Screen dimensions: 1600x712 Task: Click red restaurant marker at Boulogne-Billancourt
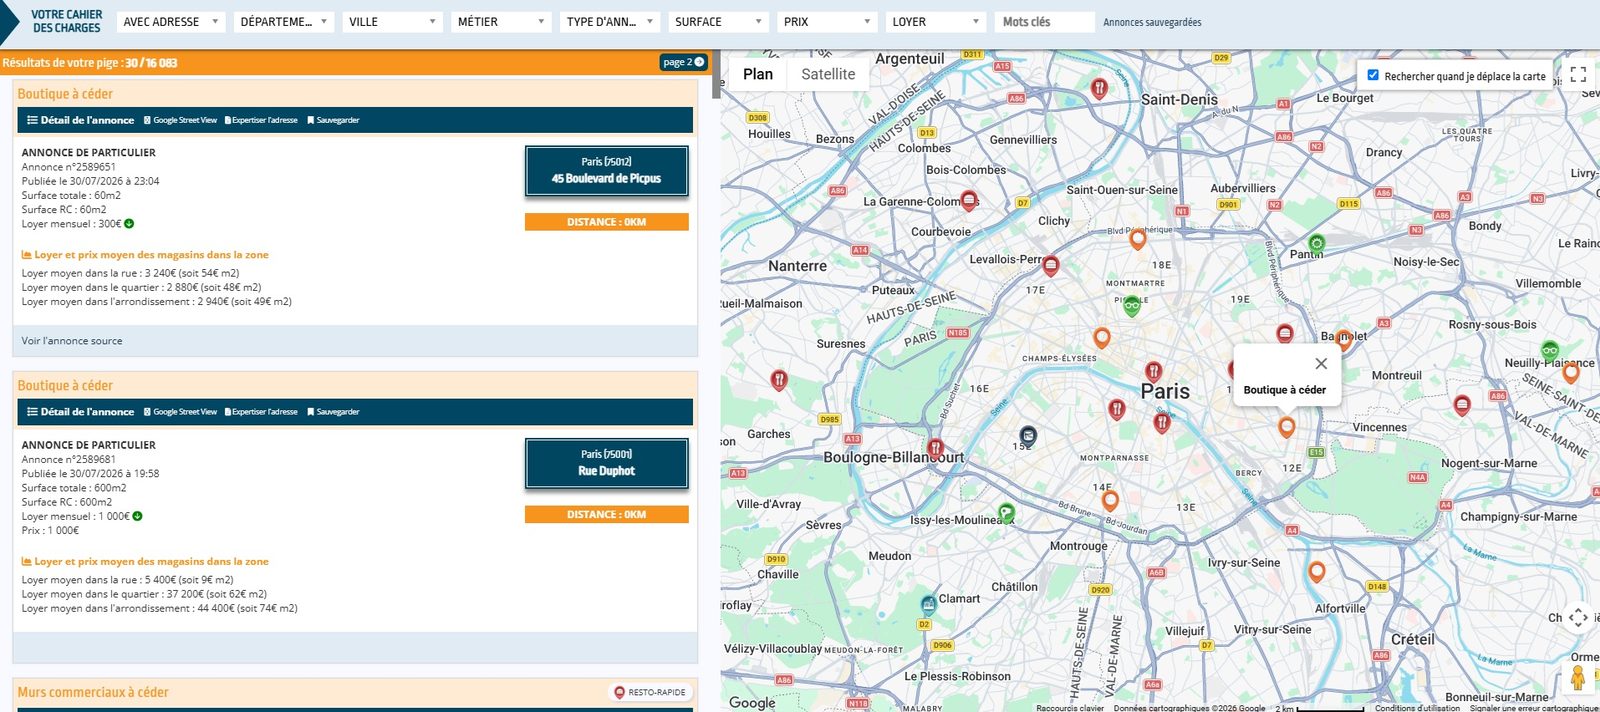(935, 450)
